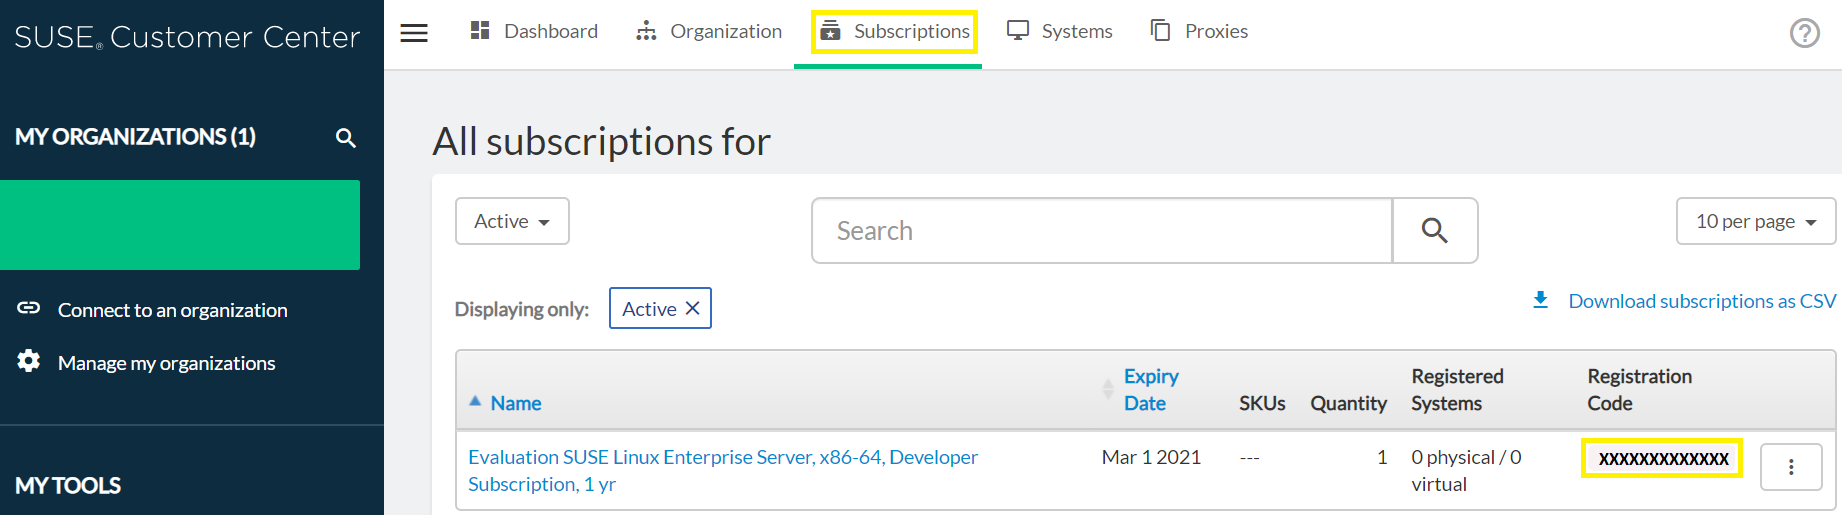Click Connect to an organization
Viewport: 1842px width, 515px height.
pyautogui.click(x=172, y=310)
